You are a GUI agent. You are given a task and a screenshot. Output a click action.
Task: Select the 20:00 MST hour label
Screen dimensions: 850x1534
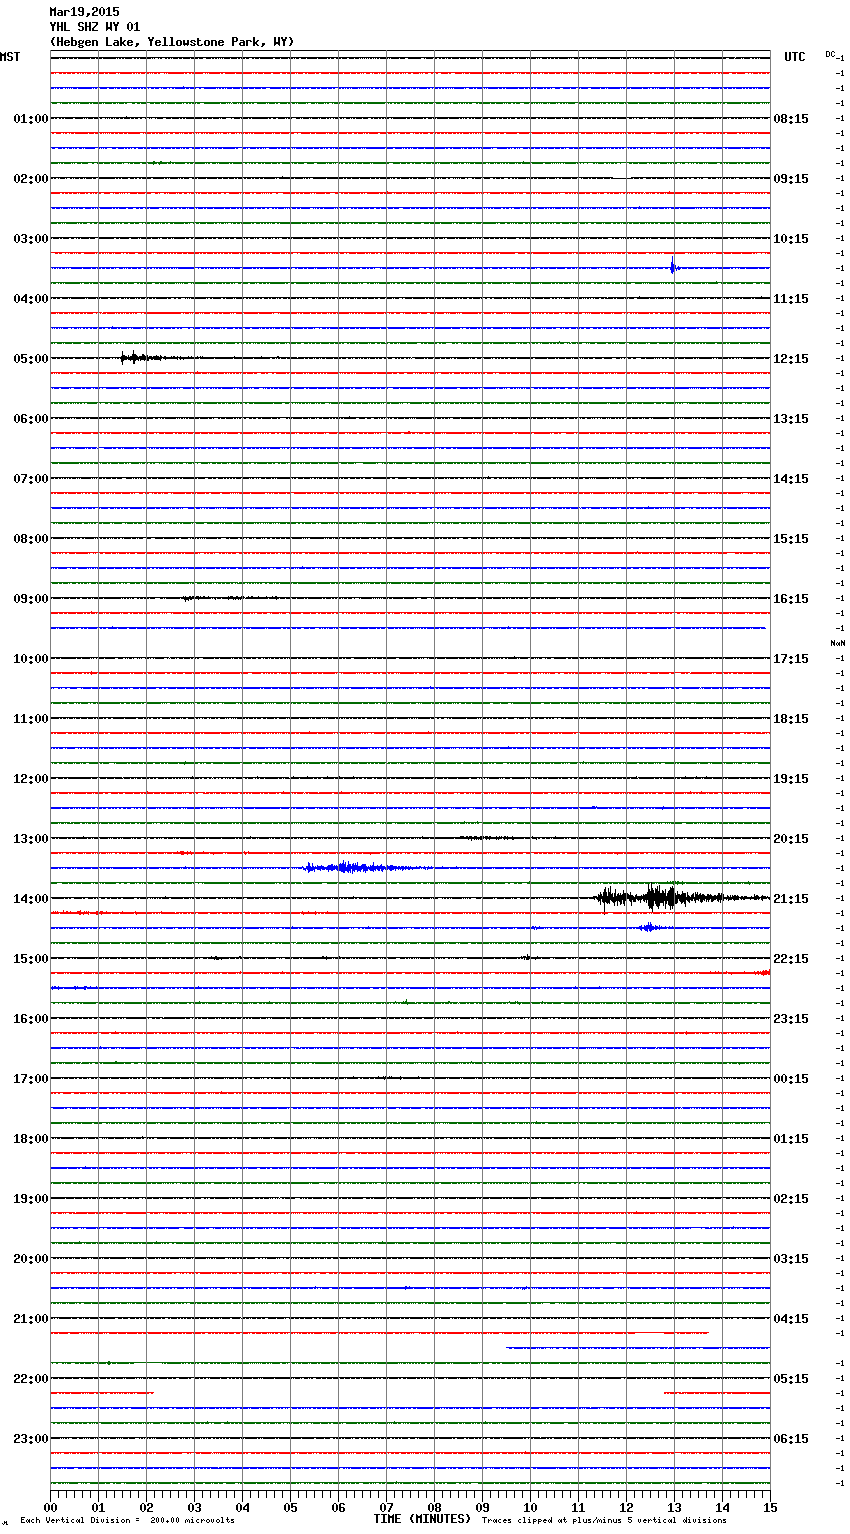pos(30,1259)
